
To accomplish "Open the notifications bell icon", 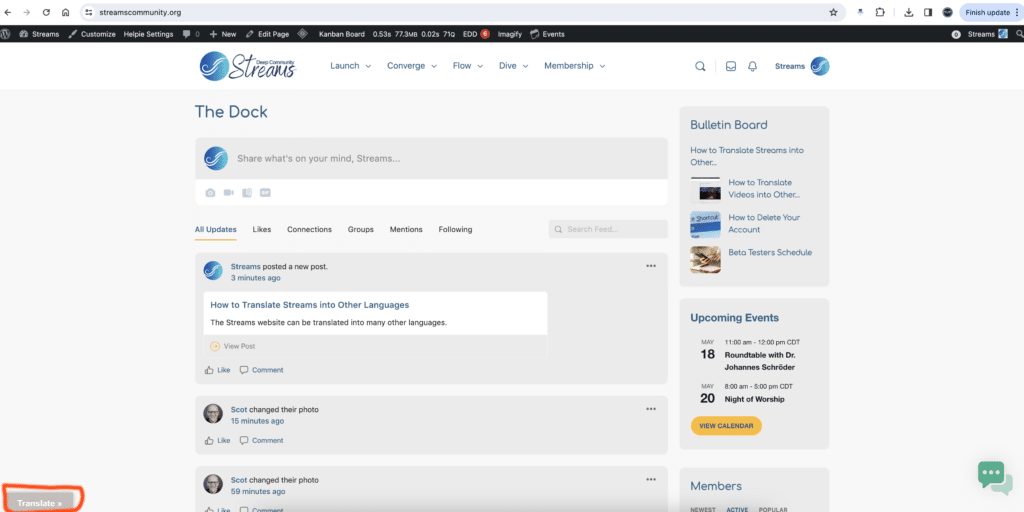I will (x=752, y=66).
